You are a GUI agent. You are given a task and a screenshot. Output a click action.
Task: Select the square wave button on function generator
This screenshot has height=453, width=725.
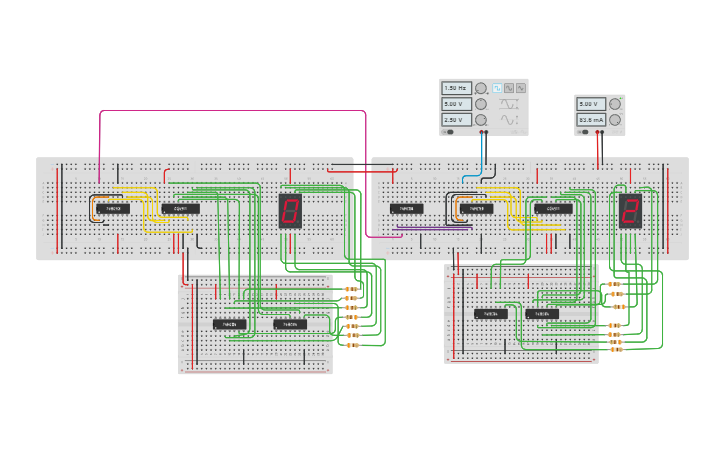[x=497, y=88]
